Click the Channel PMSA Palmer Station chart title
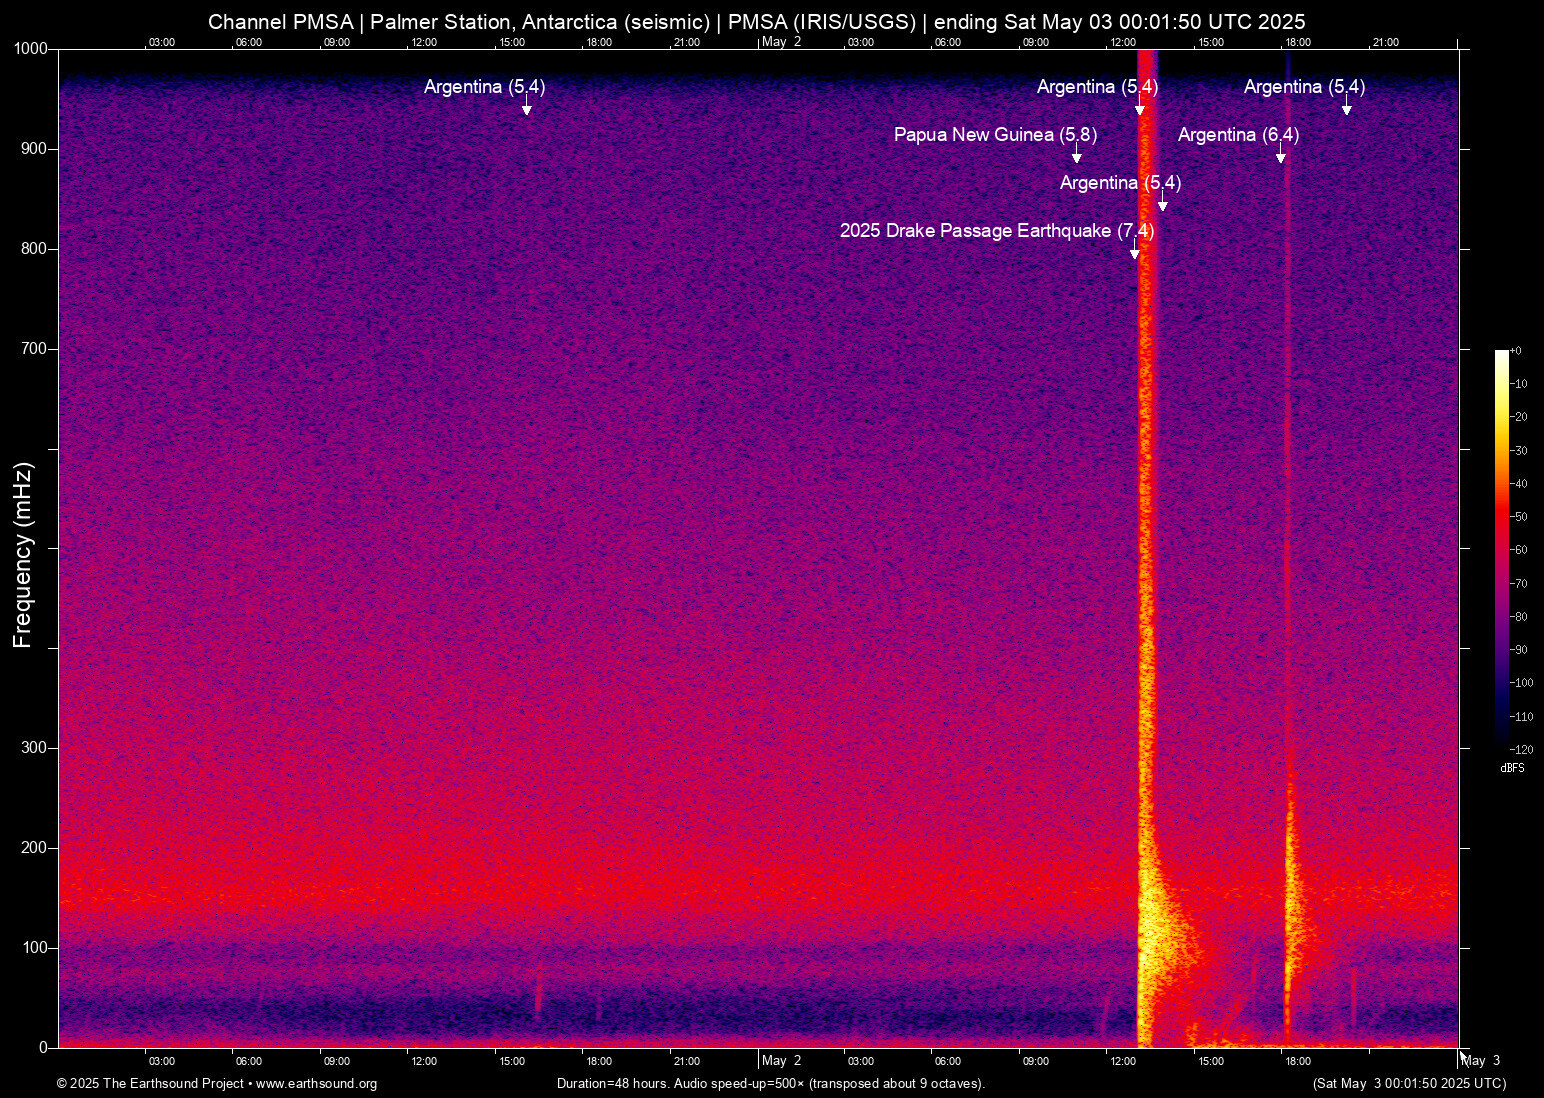1544x1098 pixels. pos(756,22)
